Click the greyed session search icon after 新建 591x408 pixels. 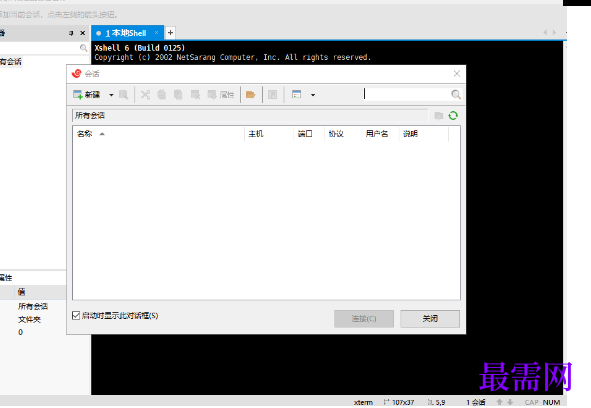point(123,94)
